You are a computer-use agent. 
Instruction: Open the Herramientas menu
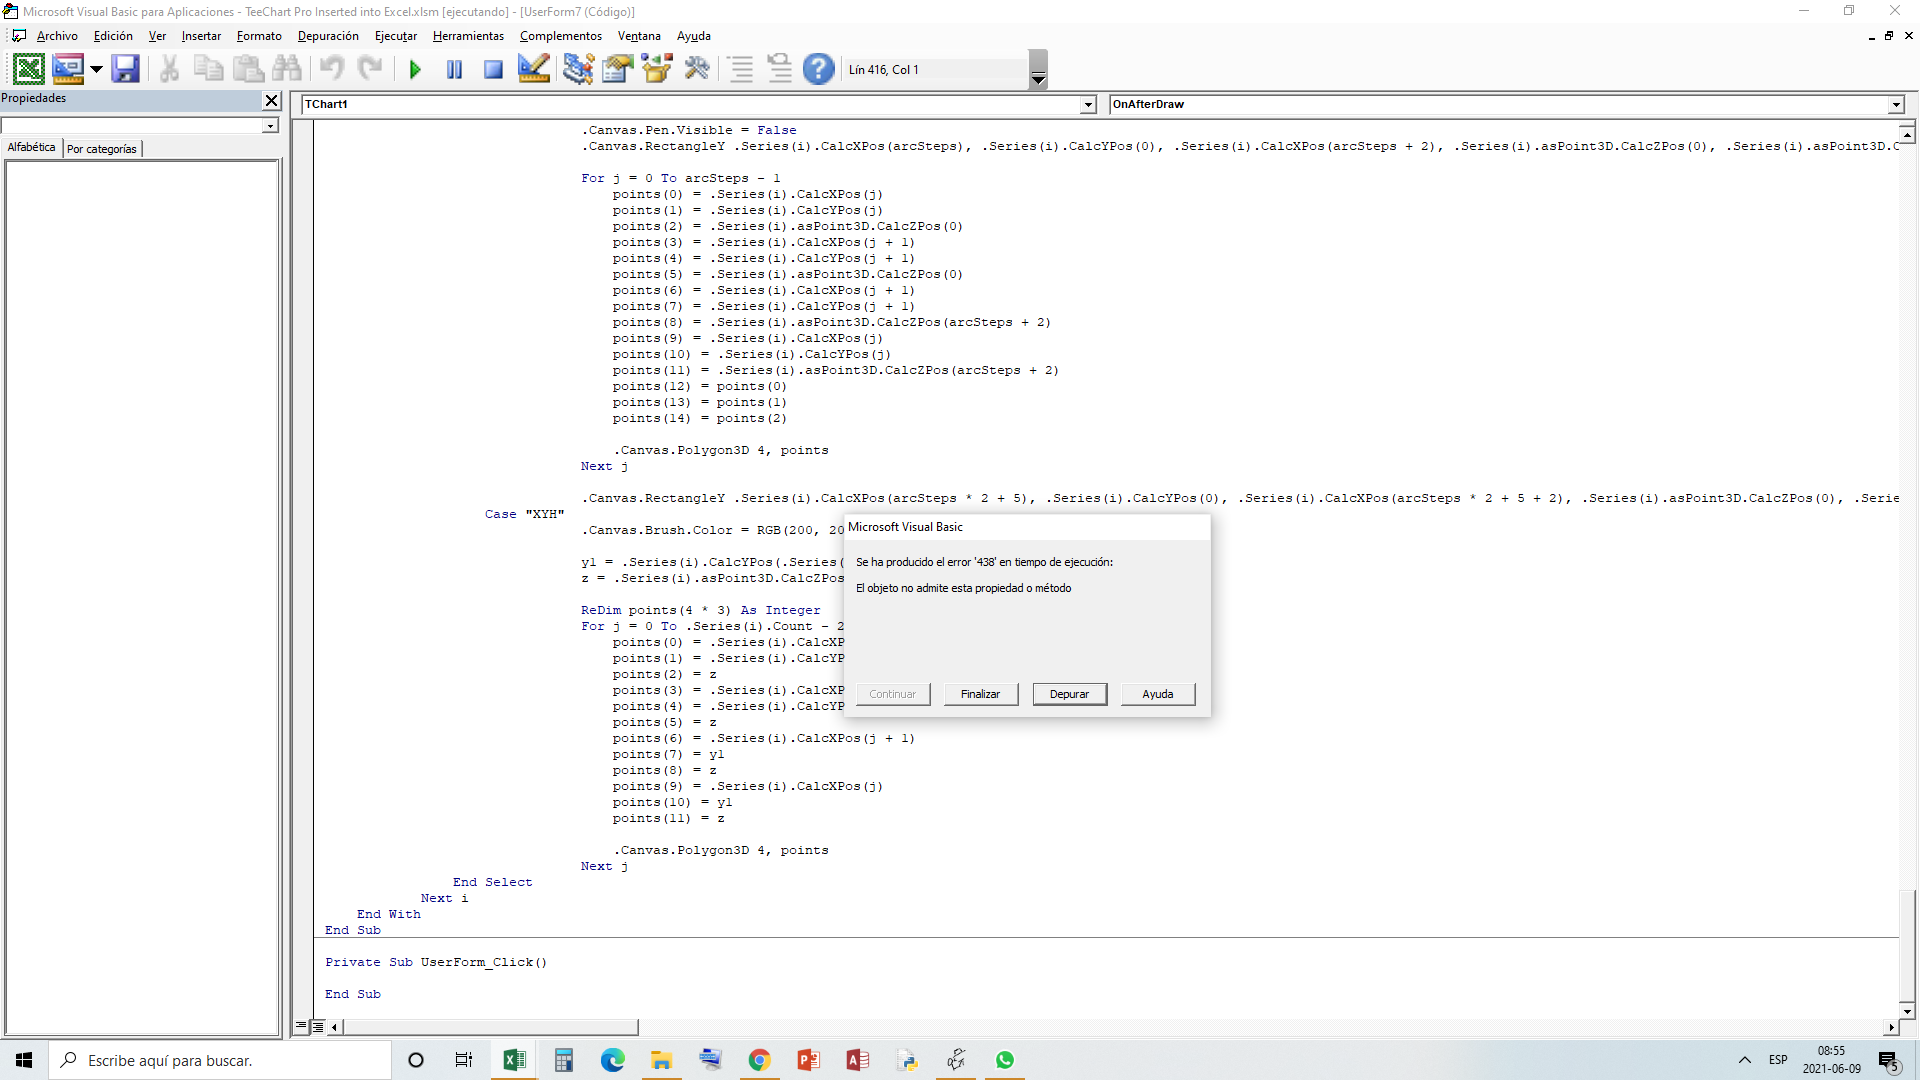tap(468, 36)
